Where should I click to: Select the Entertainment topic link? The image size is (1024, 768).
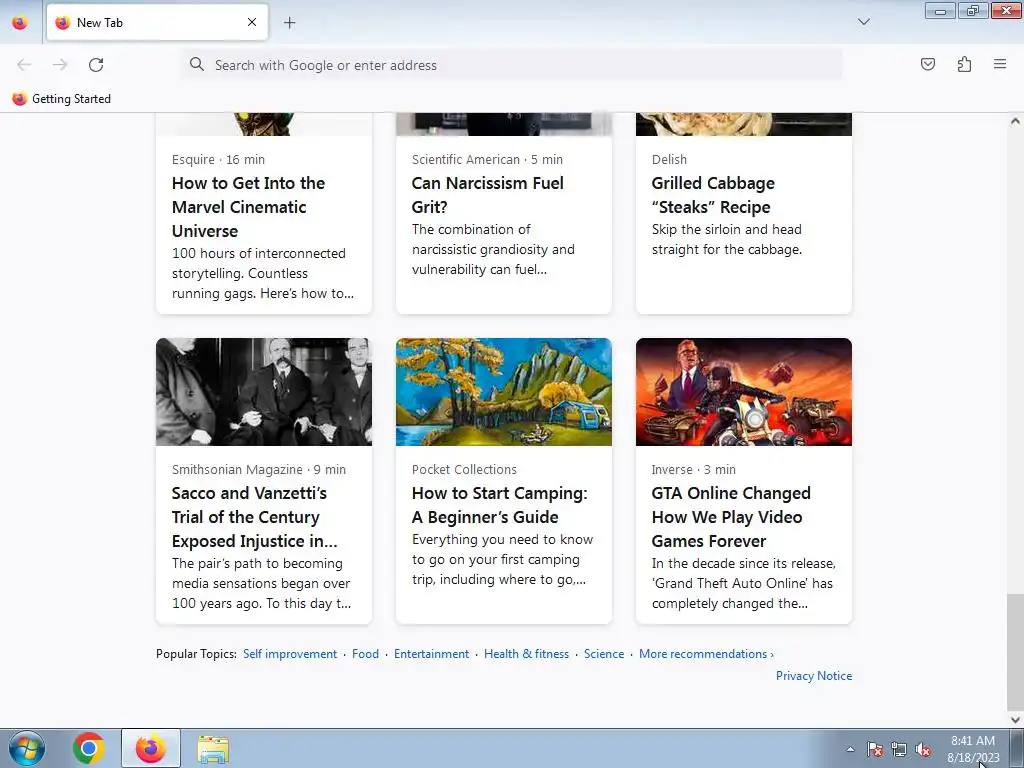(x=431, y=654)
